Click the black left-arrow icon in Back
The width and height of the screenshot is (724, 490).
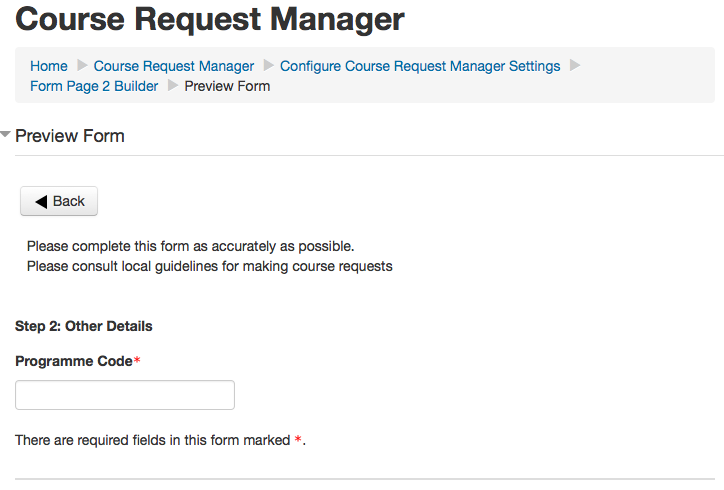tap(41, 201)
